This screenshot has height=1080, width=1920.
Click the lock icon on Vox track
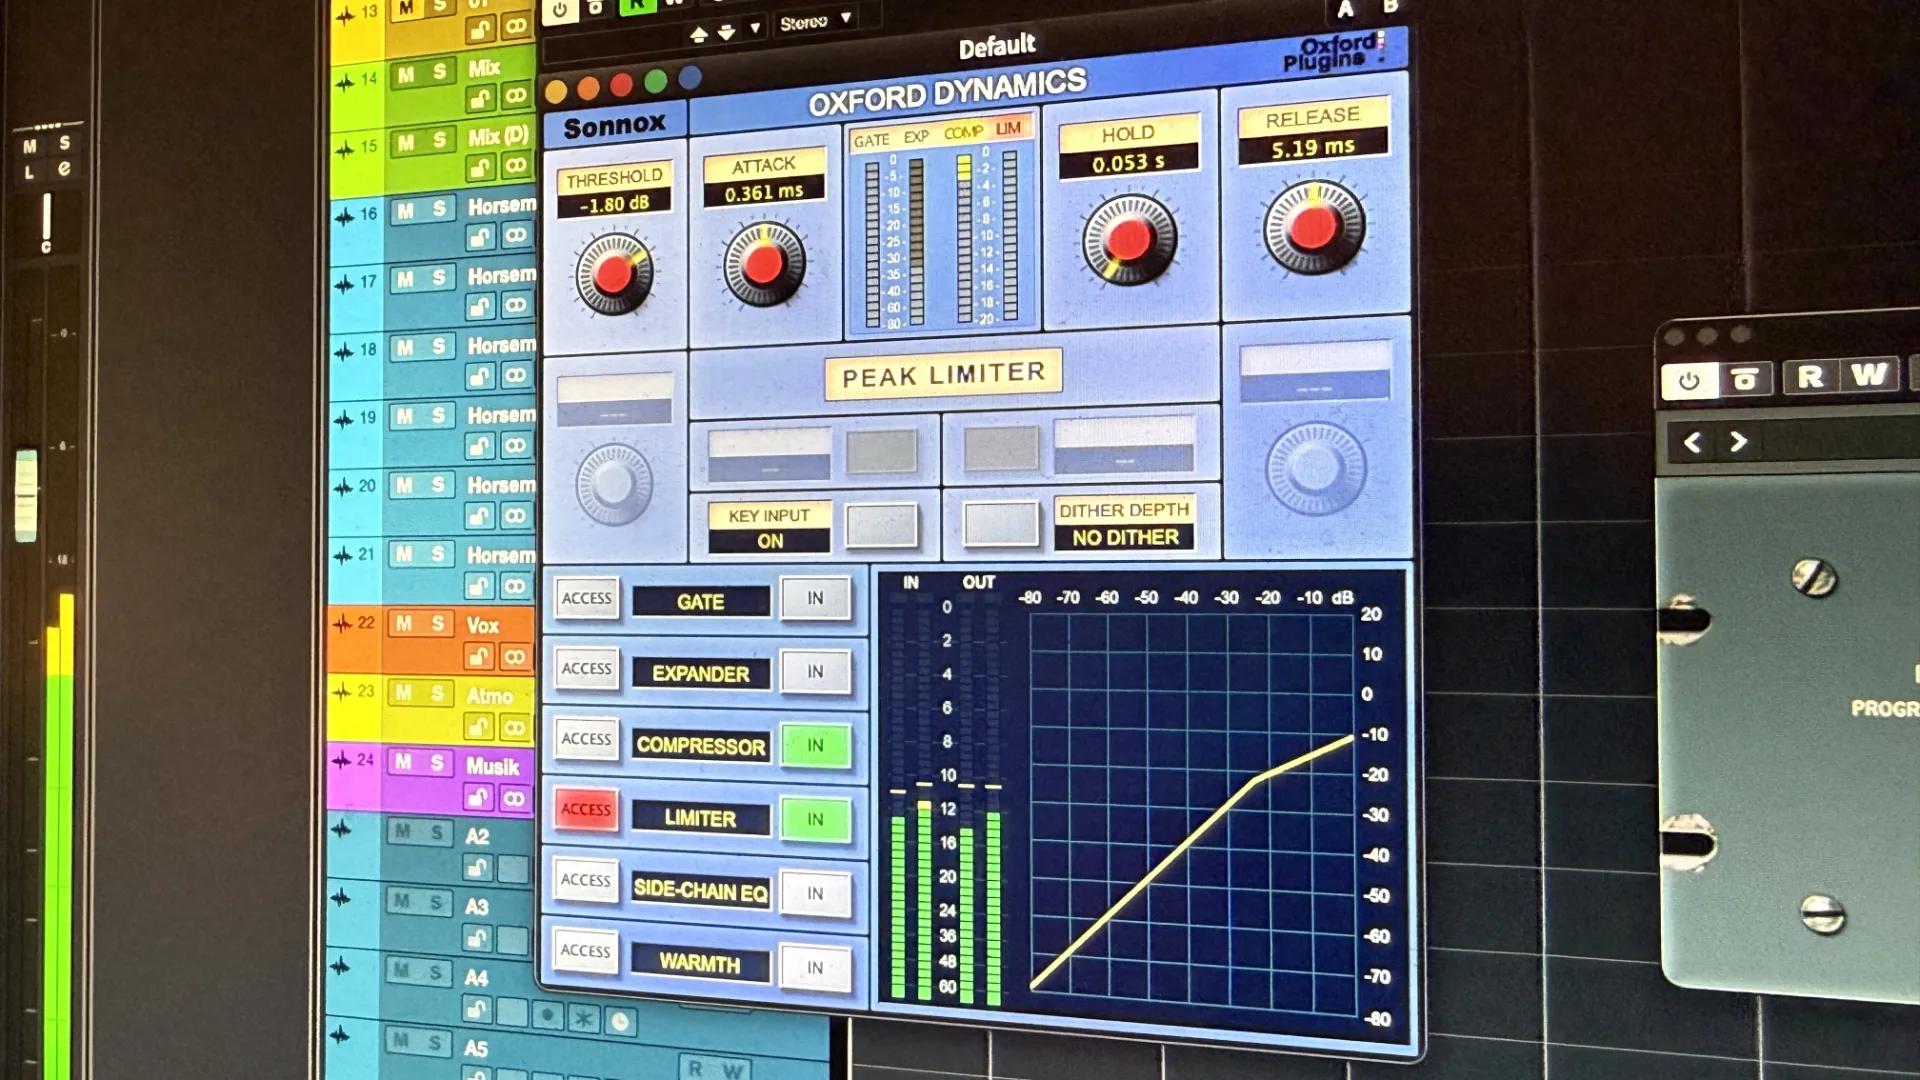click(x=479, y=657)
